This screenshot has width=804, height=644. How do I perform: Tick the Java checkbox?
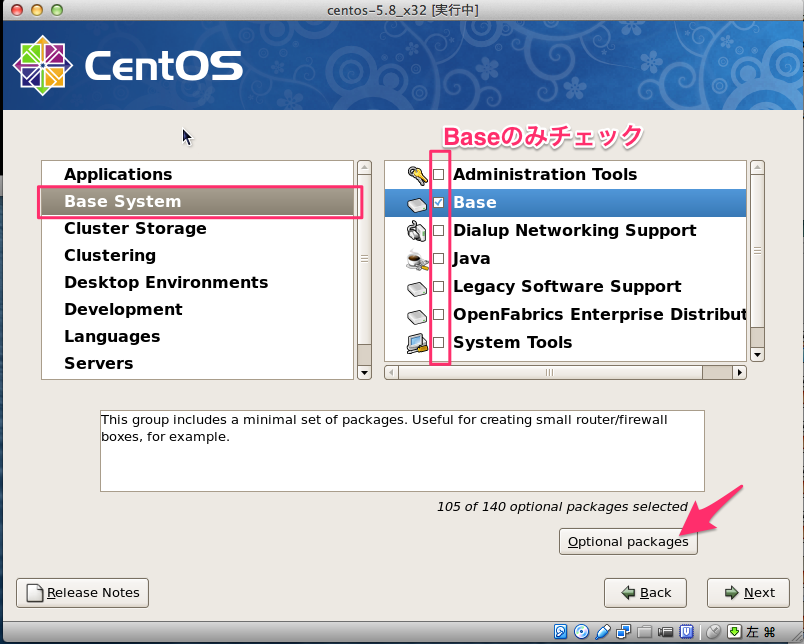tap(438, 258)
